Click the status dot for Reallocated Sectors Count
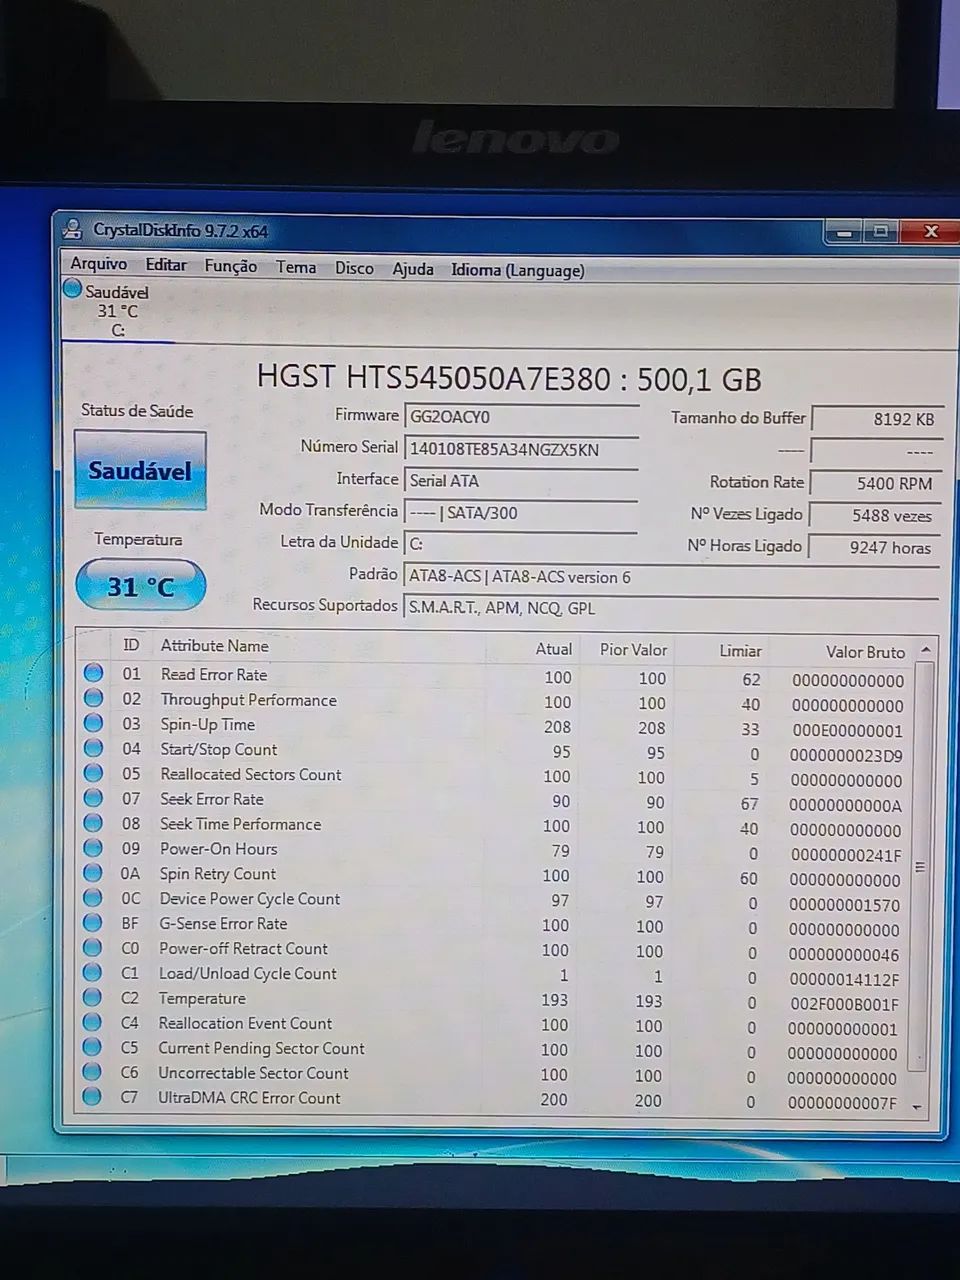Viewport: 960px width, 1280px height. [x=94, y=773]
